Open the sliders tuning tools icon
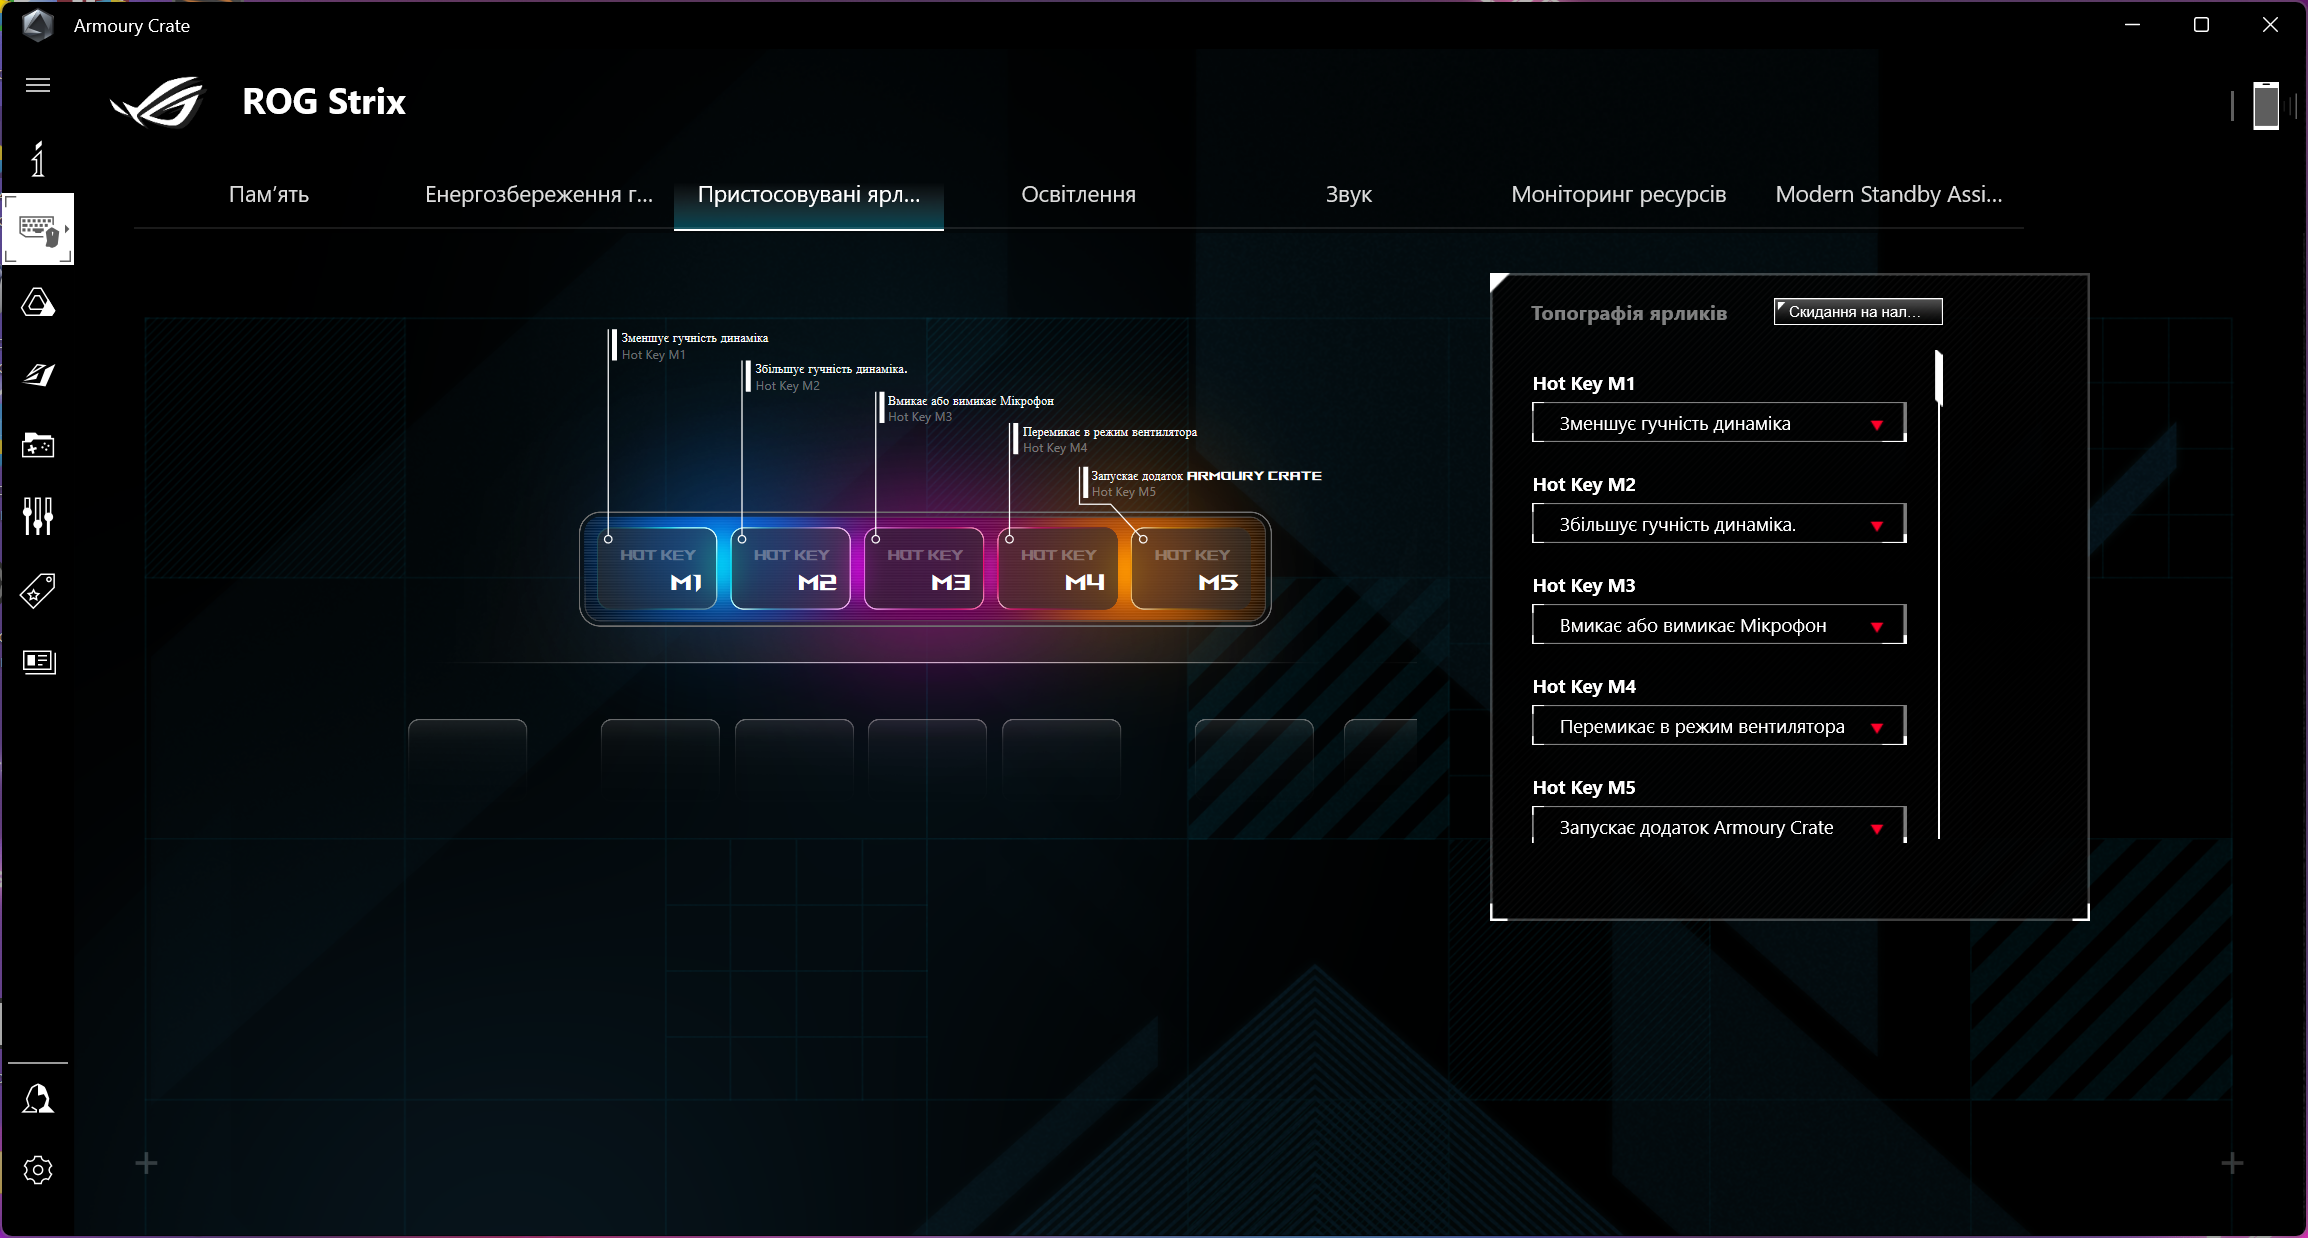 click(x=38, y=516)
